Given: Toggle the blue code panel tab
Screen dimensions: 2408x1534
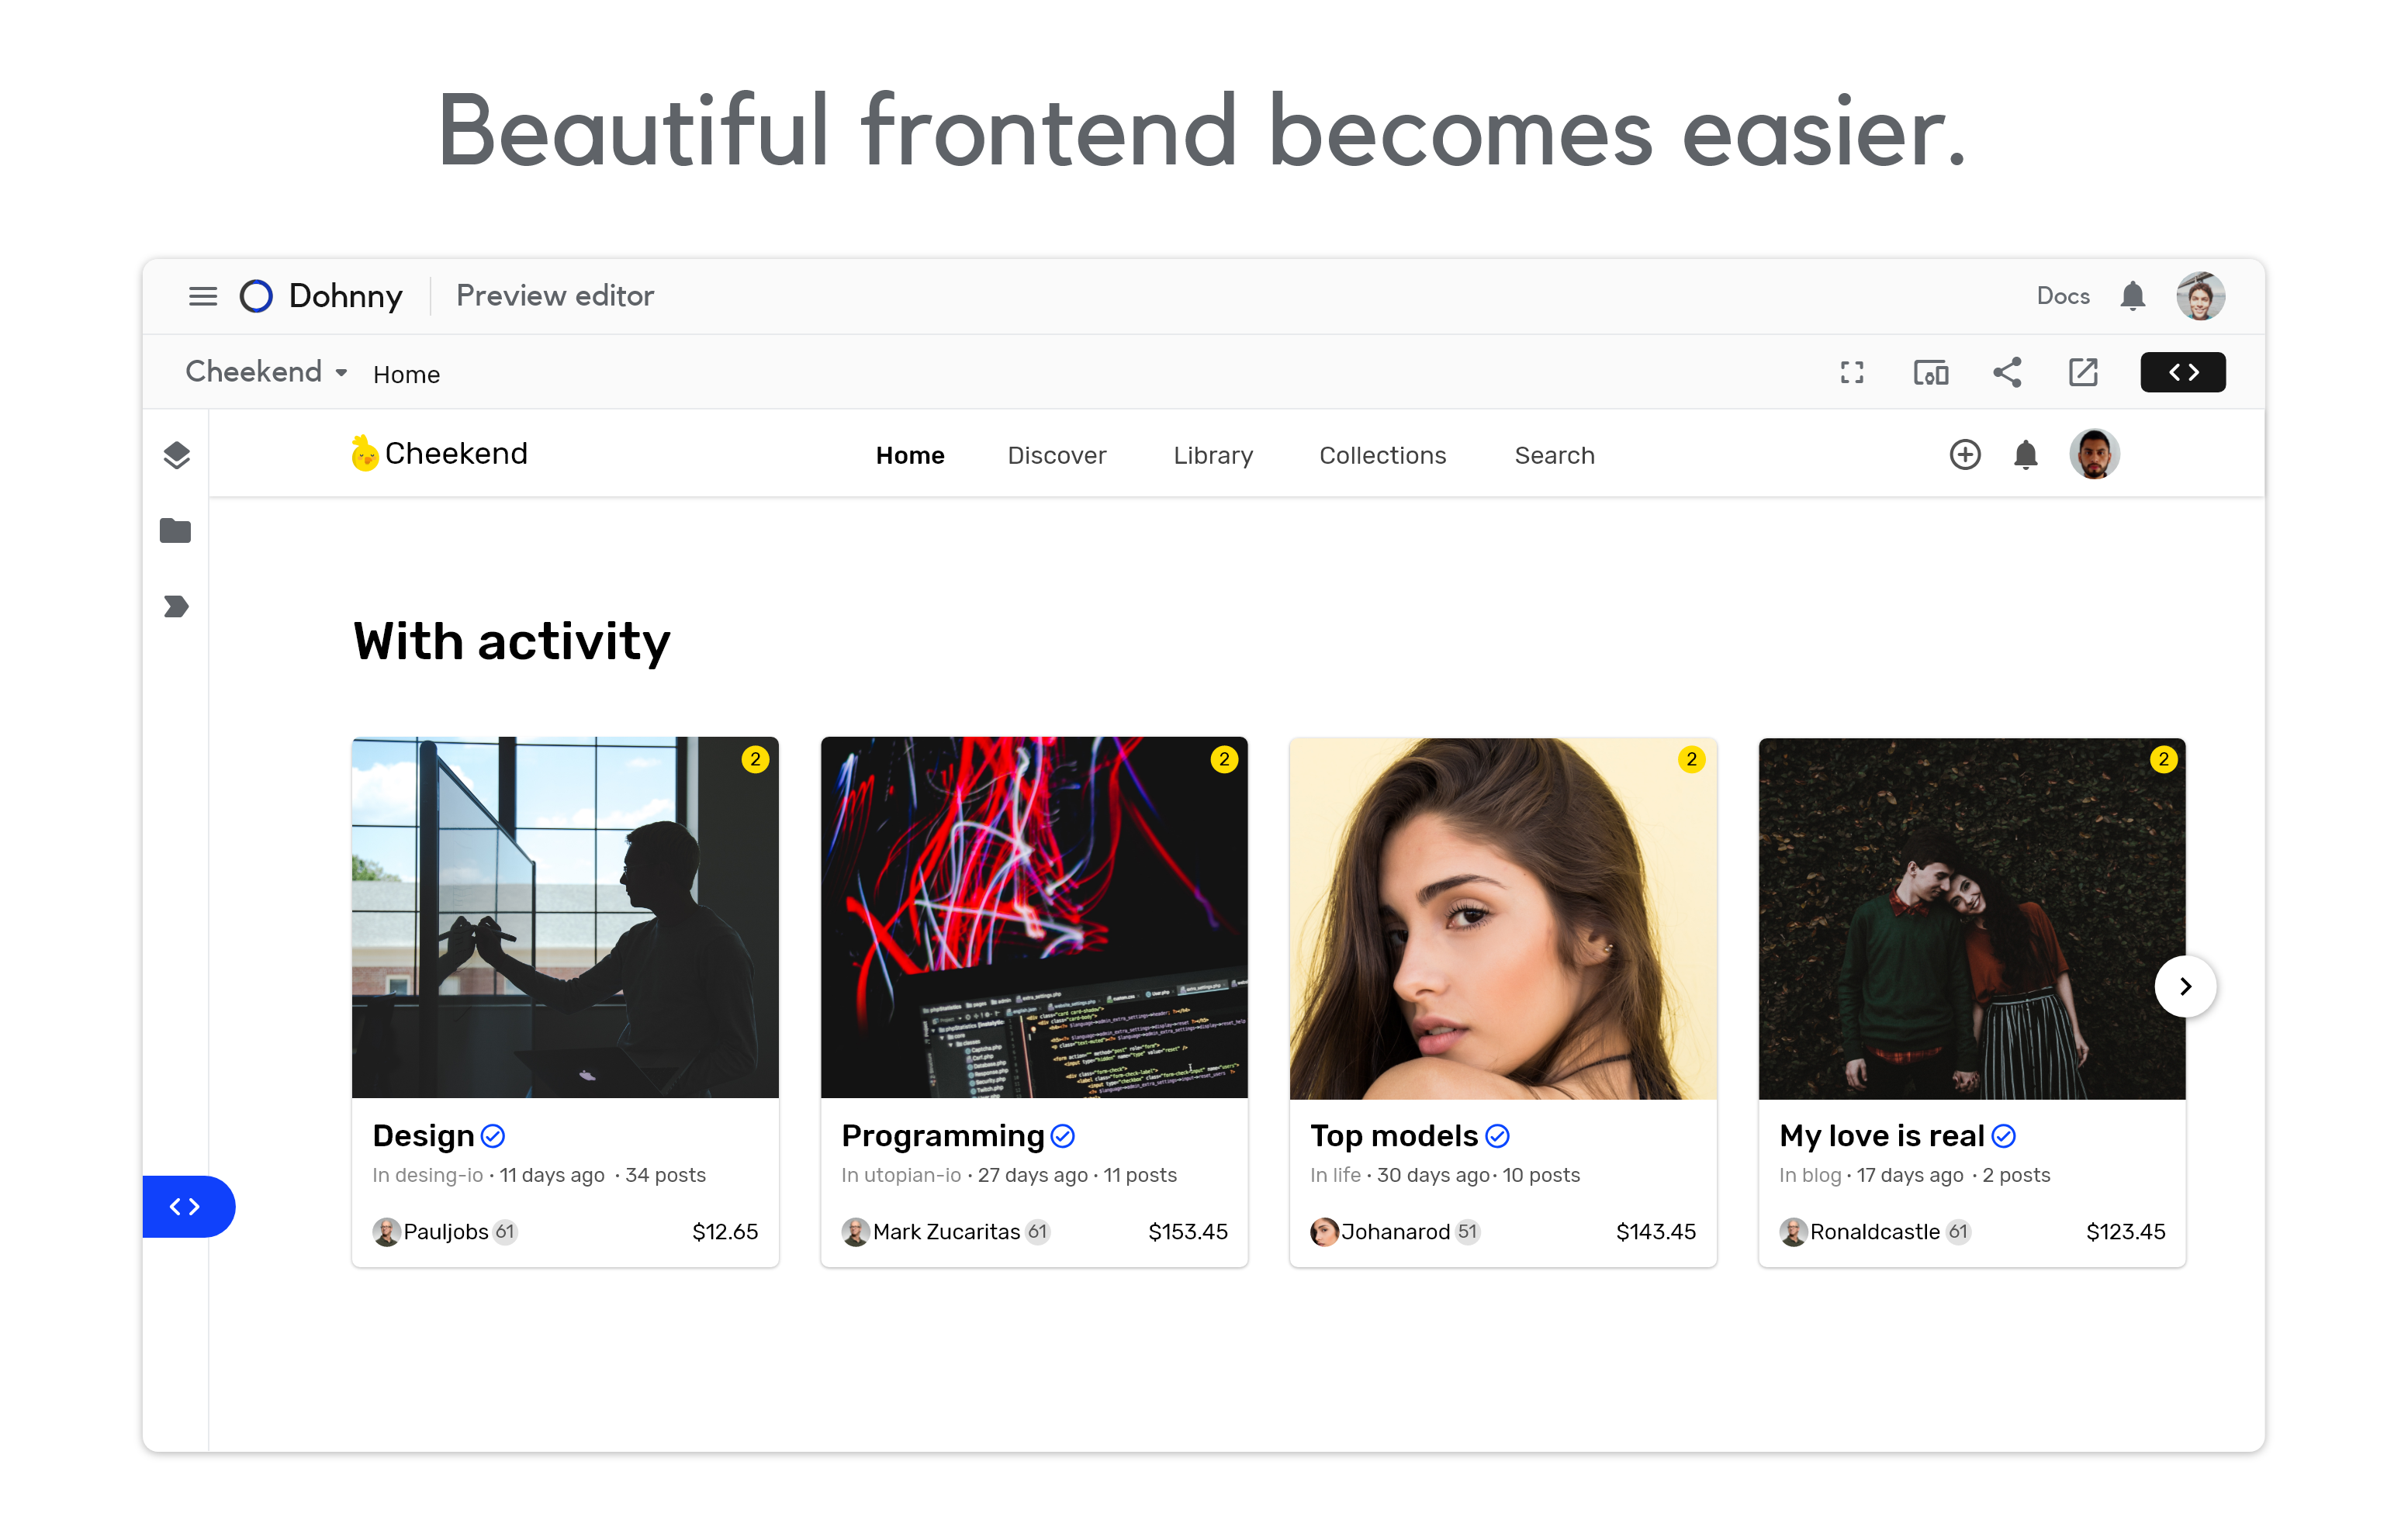Looking at the screenshot, I should point(186,1206).
